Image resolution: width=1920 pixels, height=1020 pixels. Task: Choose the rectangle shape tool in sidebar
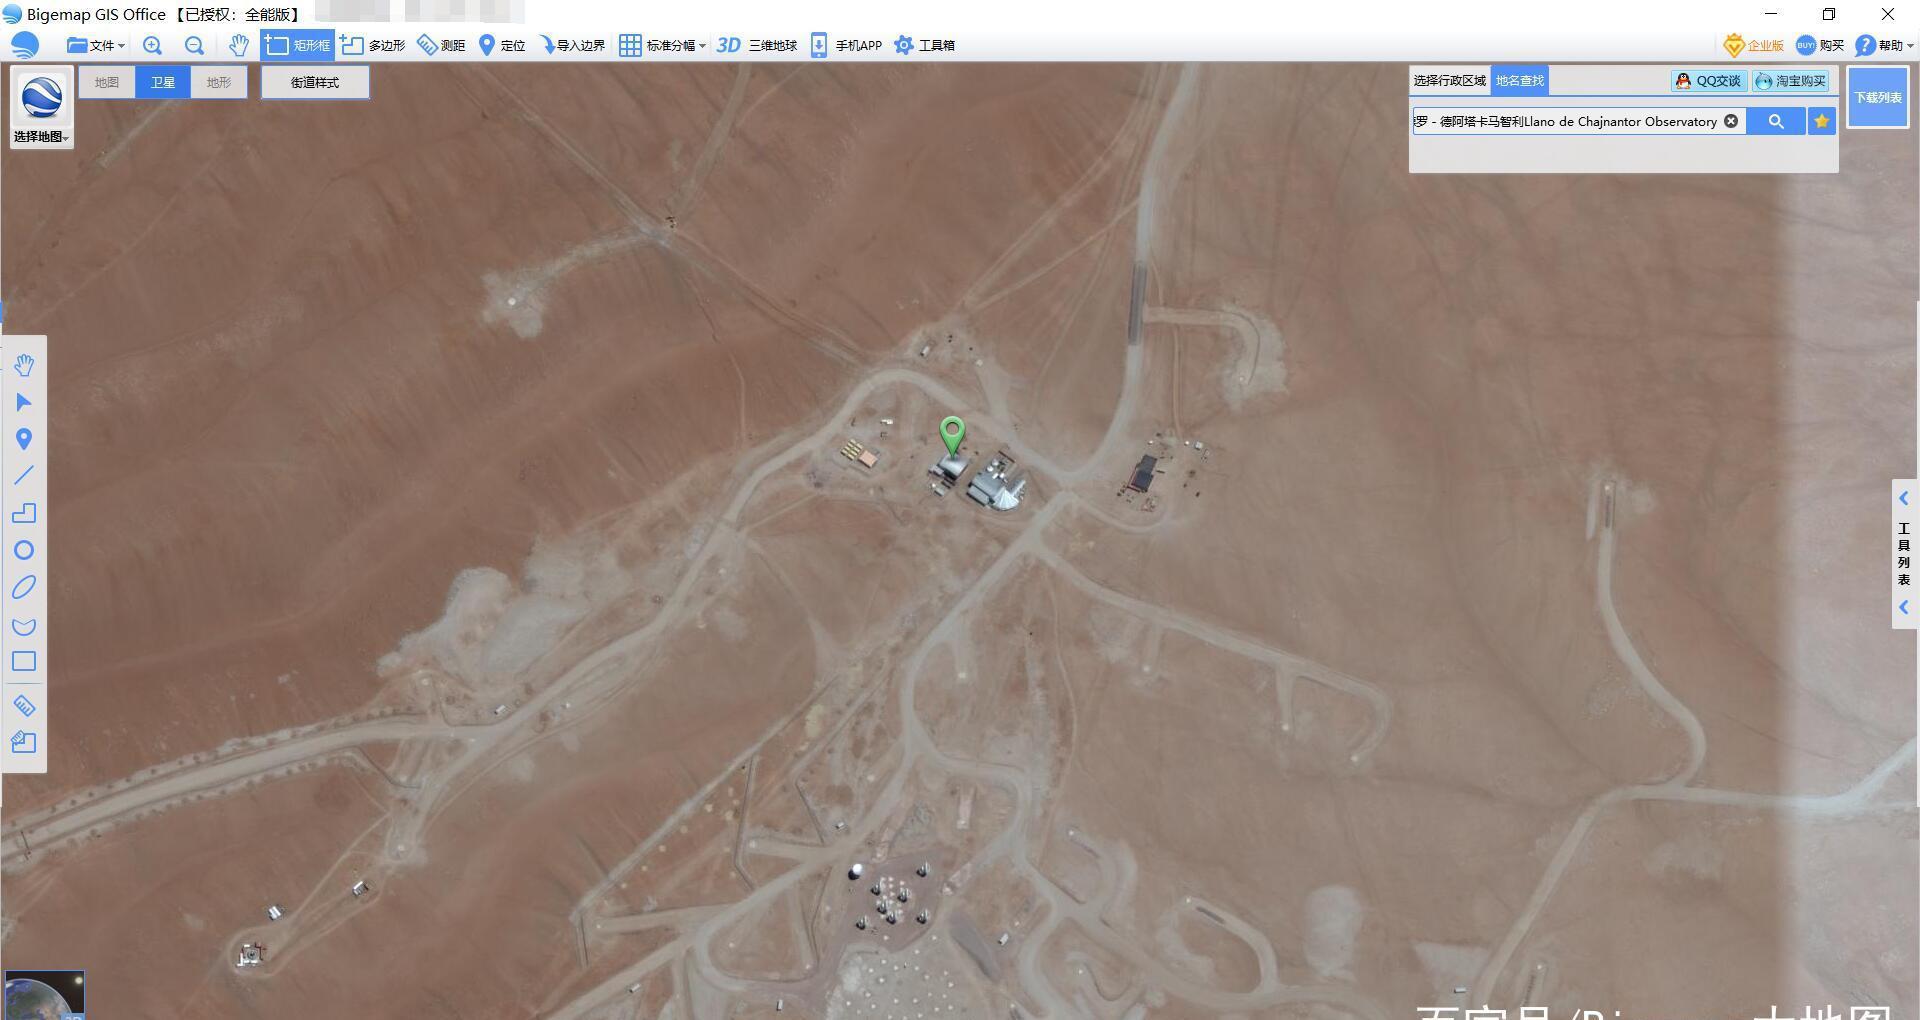tap(24, 662)
